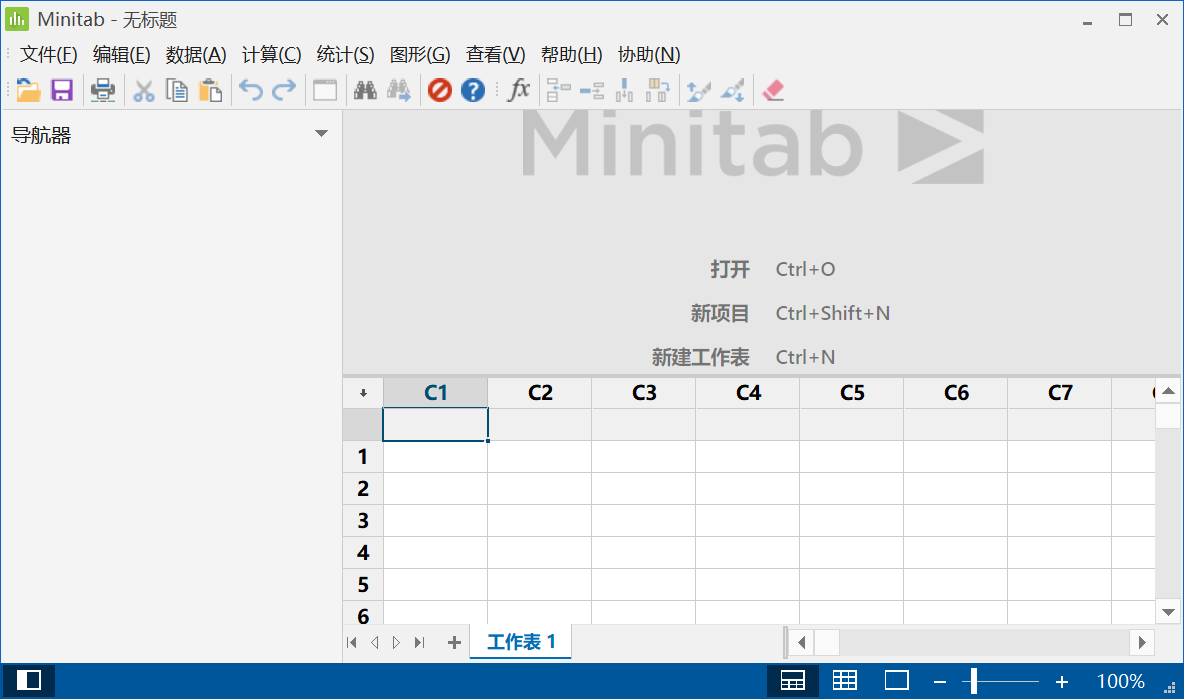Click the 100% zoom level
Image resolution: width=1184 pixels, height=699 pixels.
[1121, 682]
